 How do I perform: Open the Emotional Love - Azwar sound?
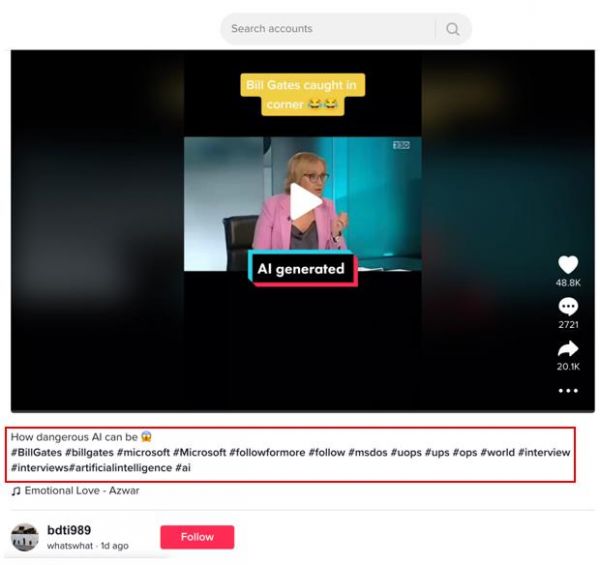point(82,490)
